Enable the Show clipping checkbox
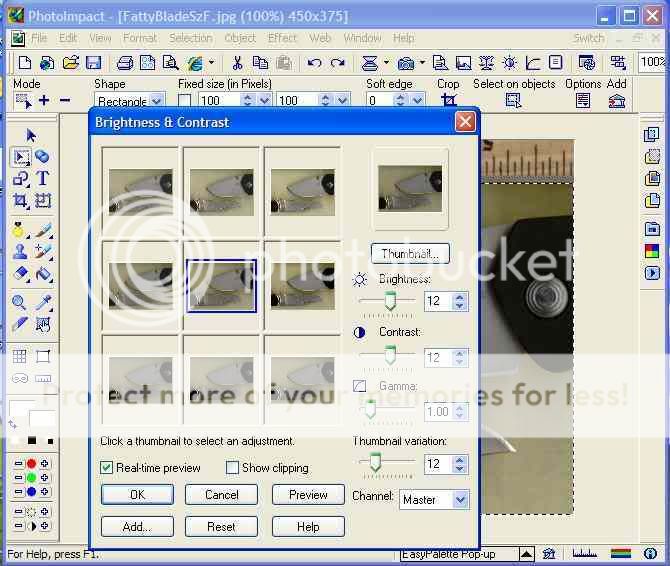Image resolution: width=670 pixels, height=566 pixels. click(232, 467)
